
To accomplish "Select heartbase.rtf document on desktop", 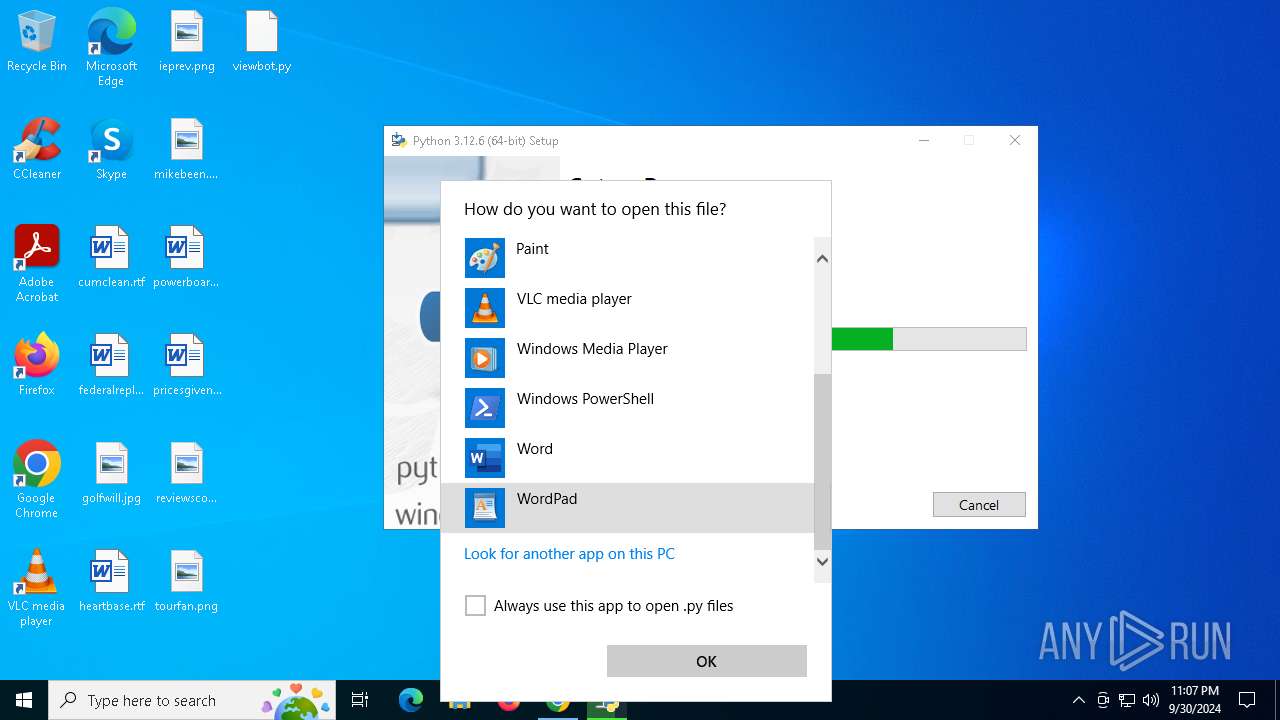I will [111, 582].
